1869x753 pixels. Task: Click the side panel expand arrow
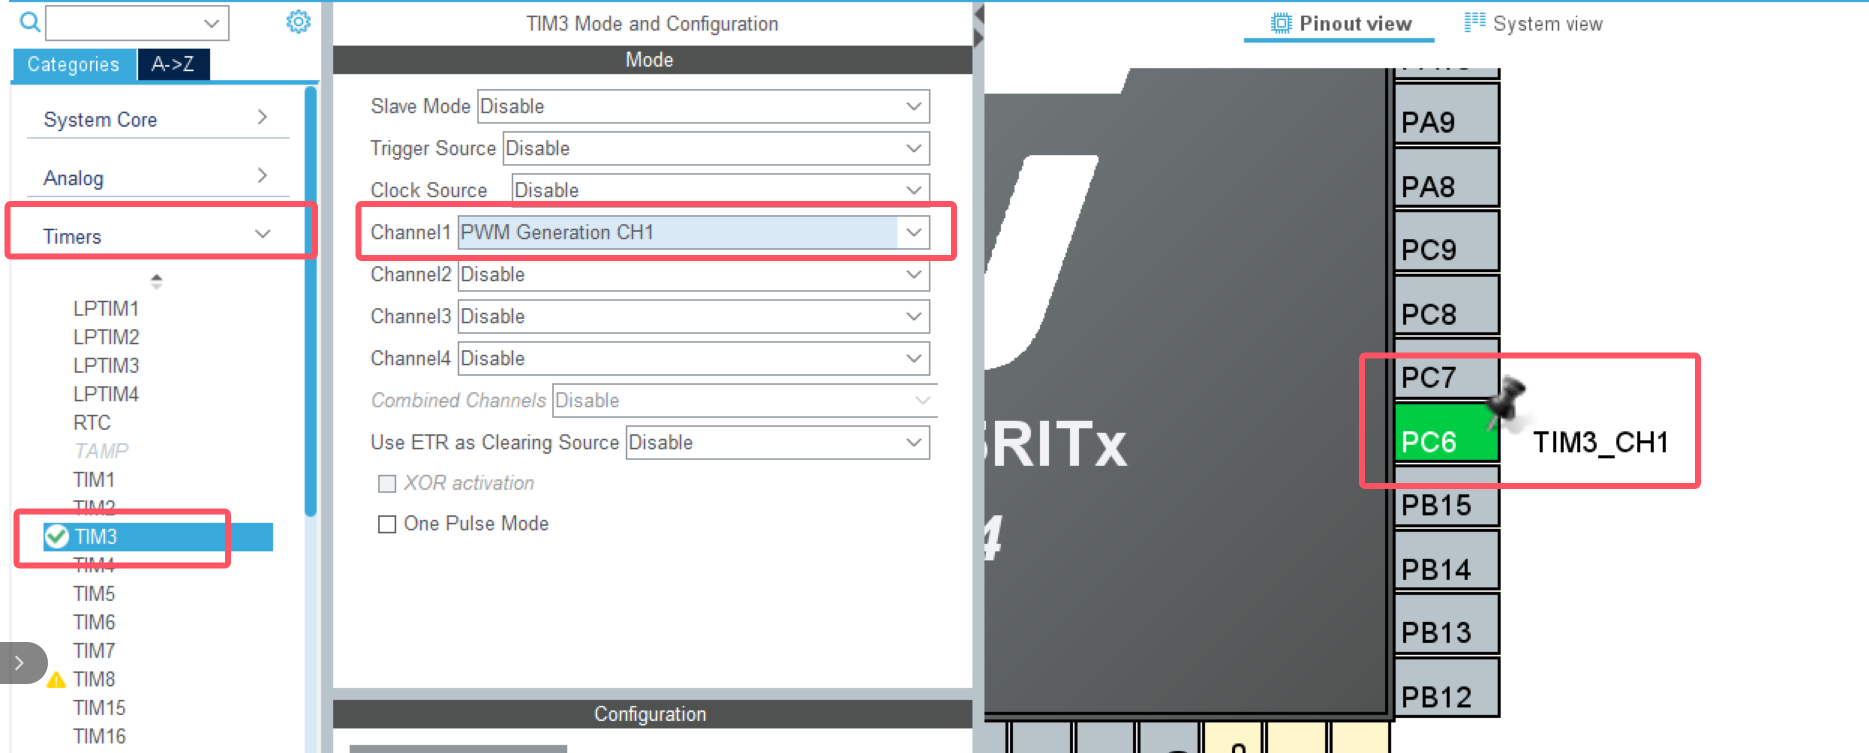click(x=20, y=662)
